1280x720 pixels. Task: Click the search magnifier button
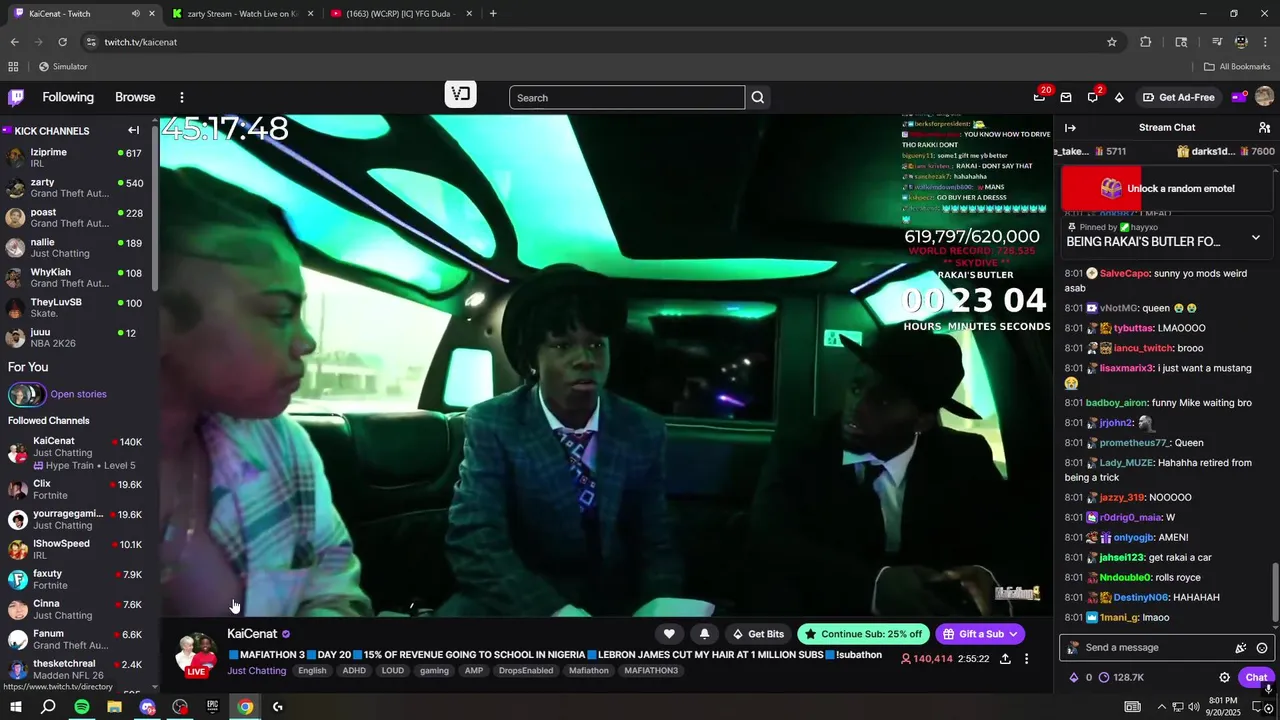pyautogui.click(x=758, y=97)
